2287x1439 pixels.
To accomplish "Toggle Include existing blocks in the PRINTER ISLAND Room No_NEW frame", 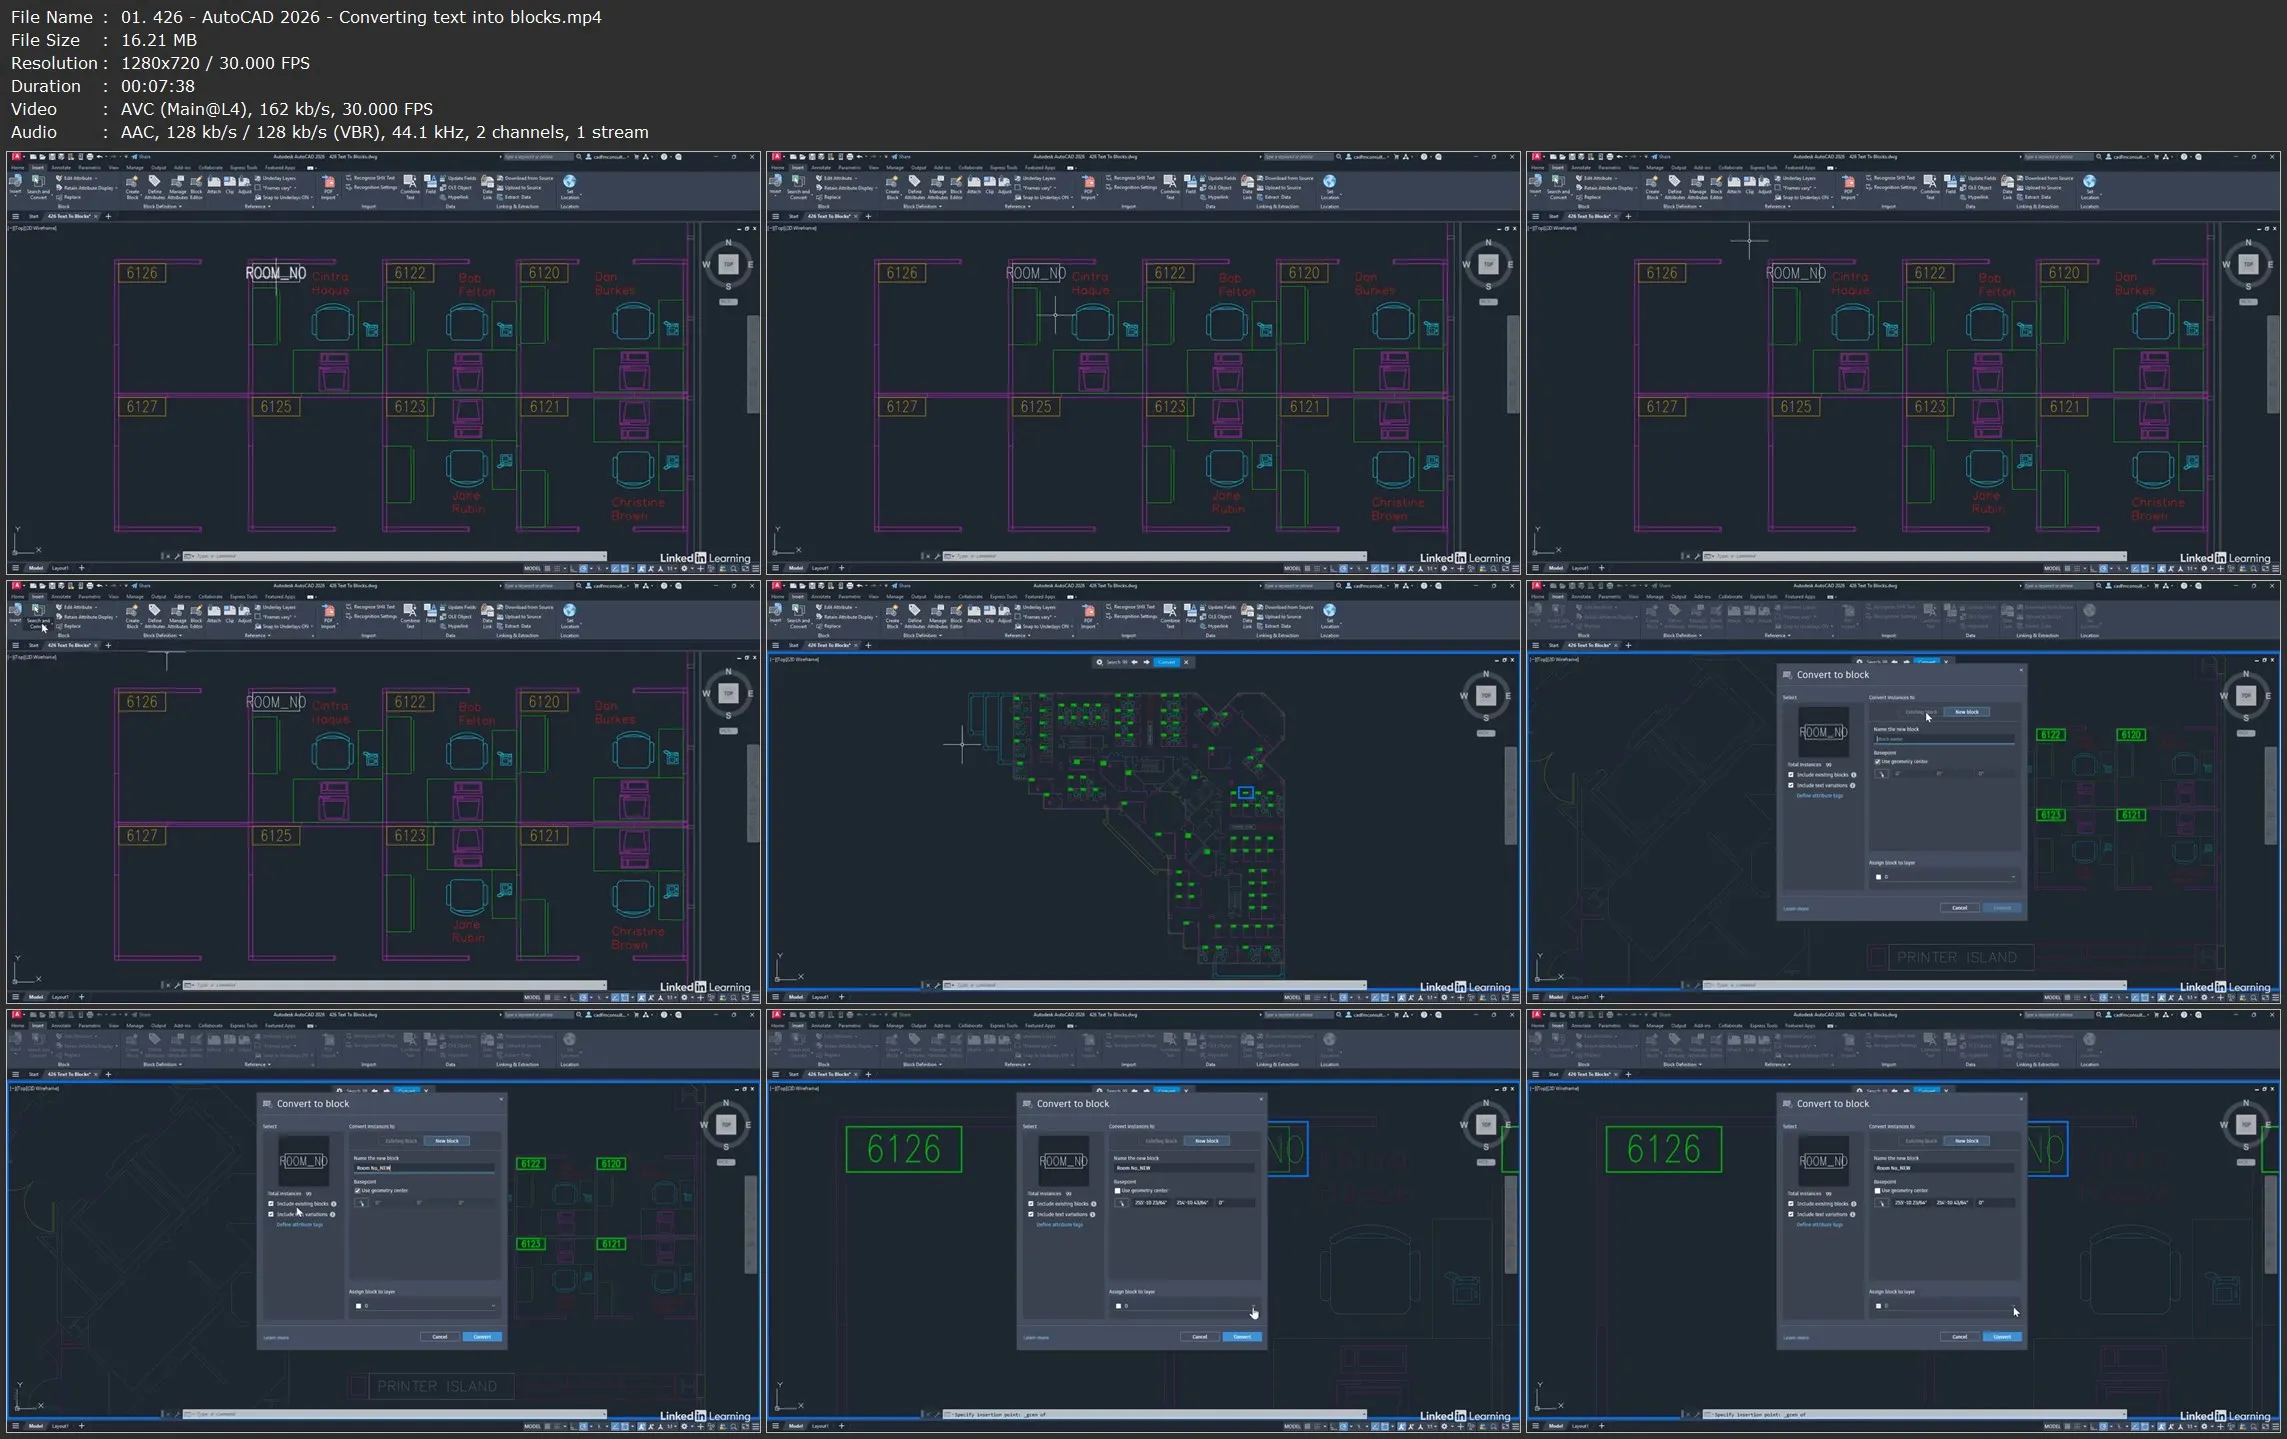I will pyautogui.click(x=271, y=1204).
